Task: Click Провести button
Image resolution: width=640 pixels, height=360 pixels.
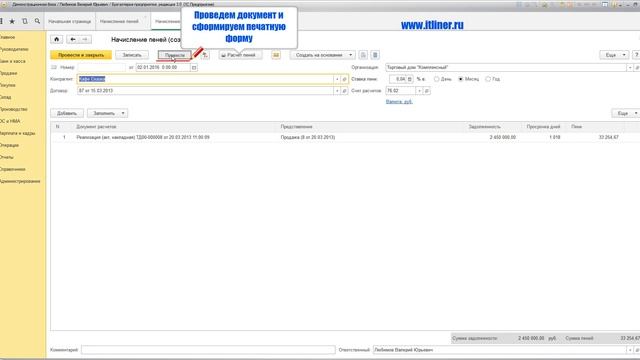Action: click(175, 55)
